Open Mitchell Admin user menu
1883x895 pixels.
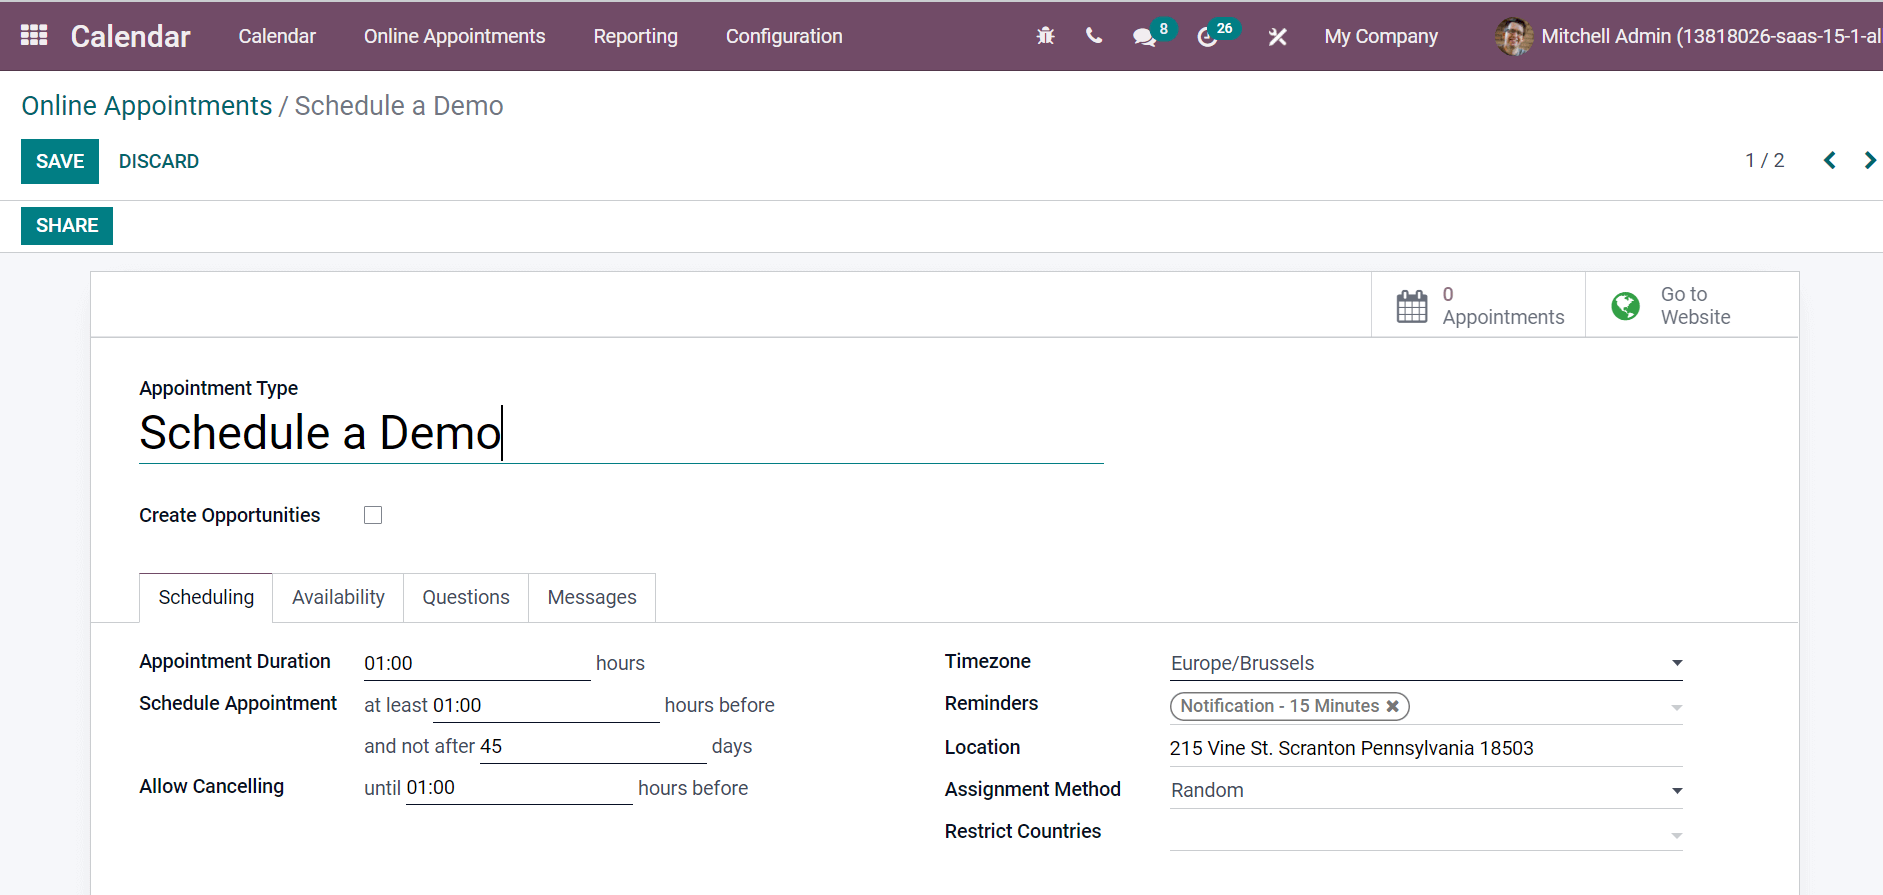(1688, 37)
